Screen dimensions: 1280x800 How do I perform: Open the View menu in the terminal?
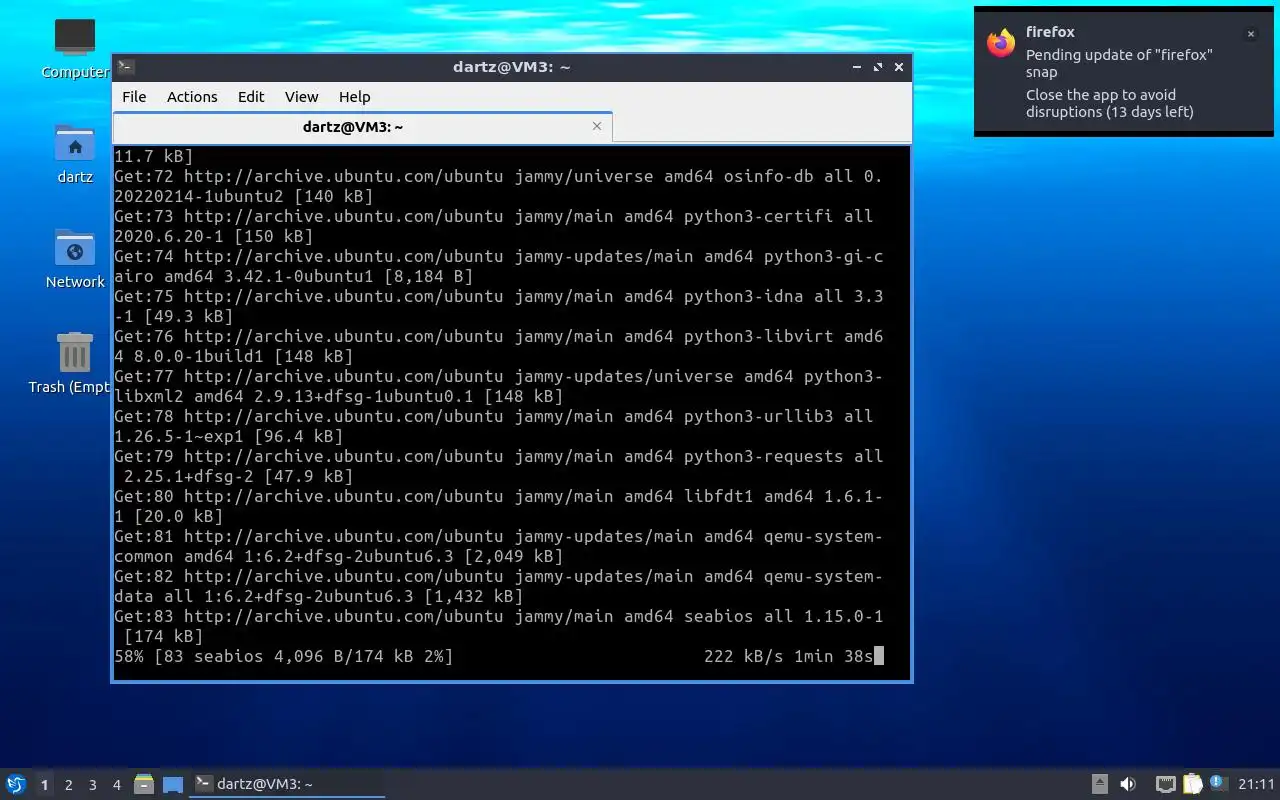301,97
